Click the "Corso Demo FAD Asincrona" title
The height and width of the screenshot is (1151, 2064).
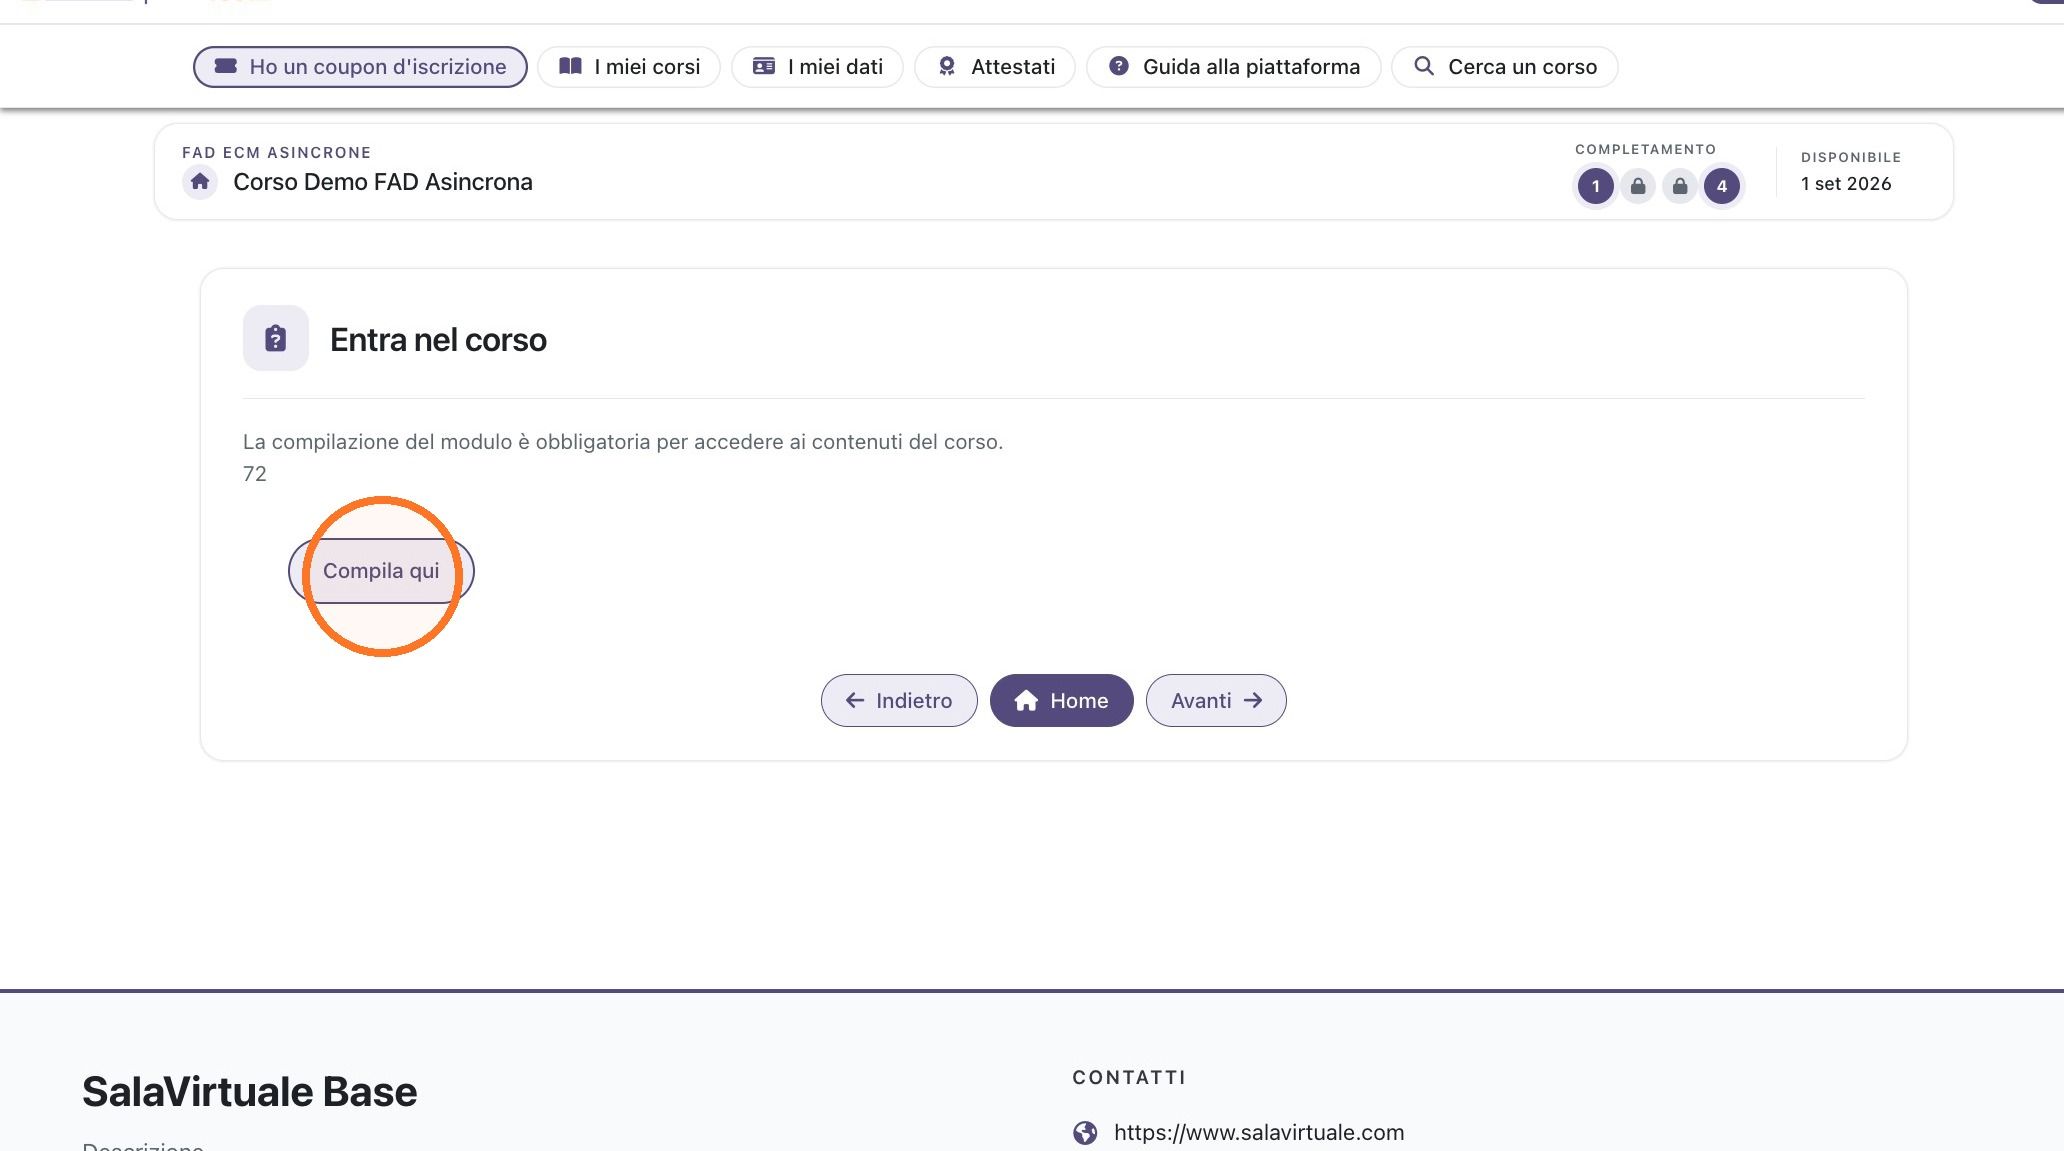pyautogui.click(x=383, y=182)
